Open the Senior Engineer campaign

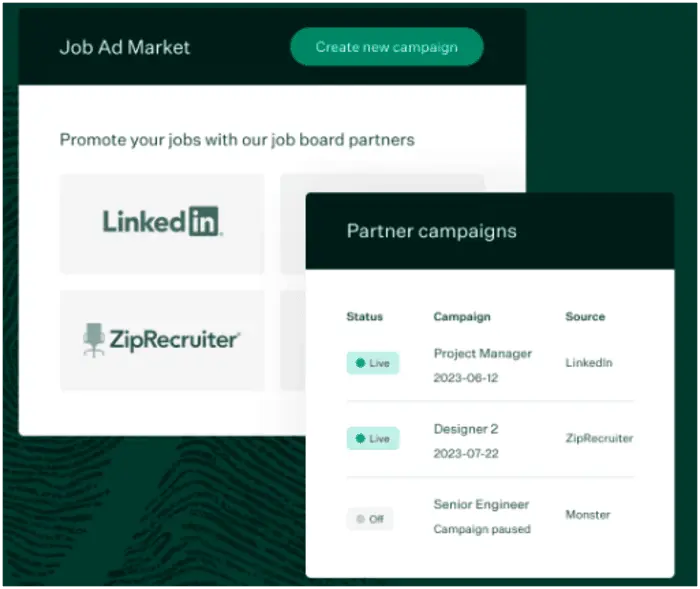482,505
